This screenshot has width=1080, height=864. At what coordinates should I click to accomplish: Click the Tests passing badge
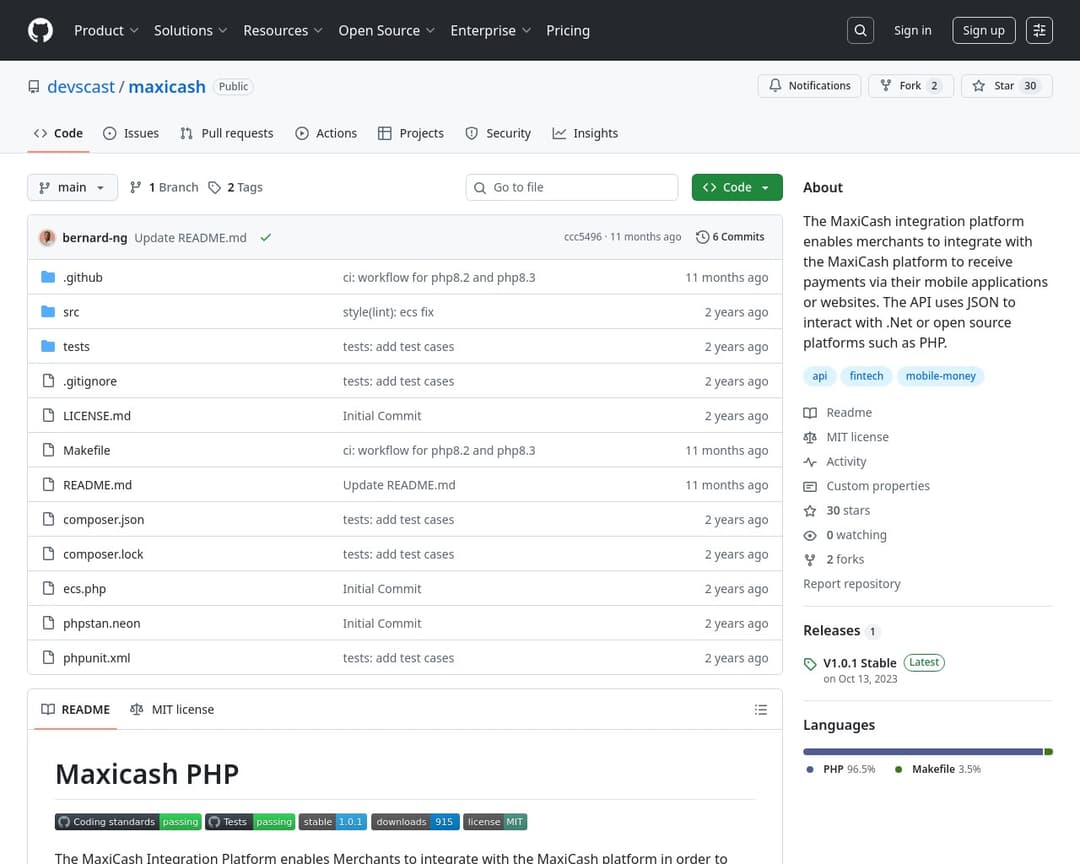(x=250, y=821)
